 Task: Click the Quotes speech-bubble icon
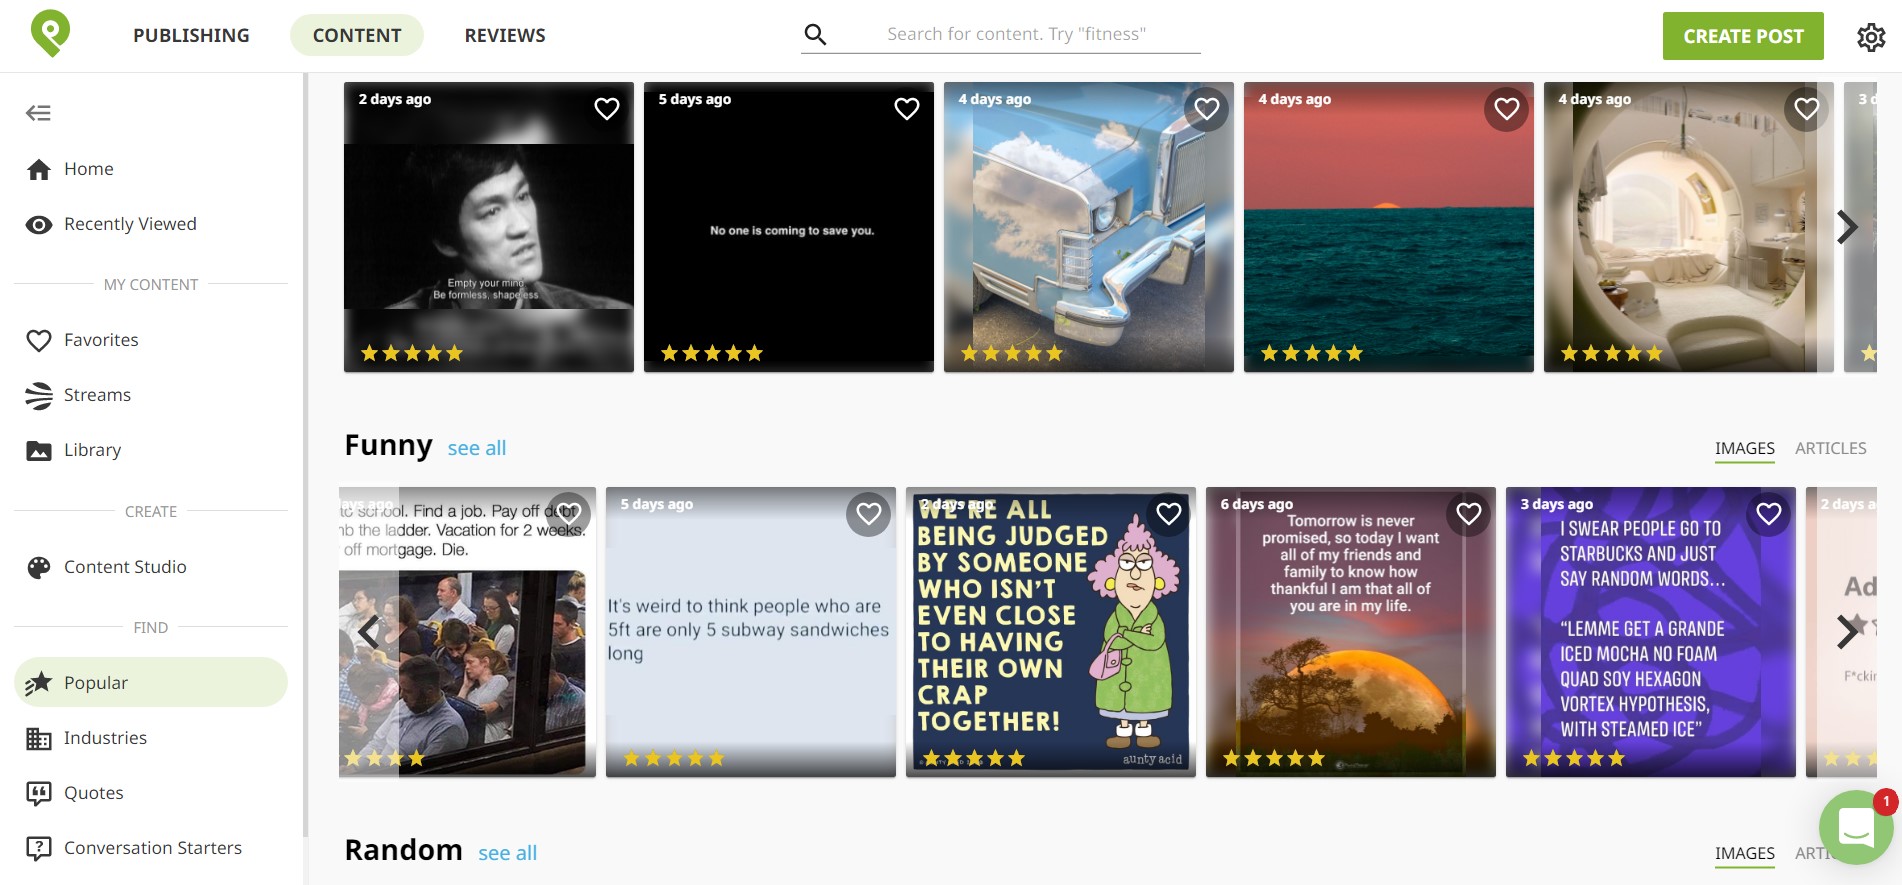39,793
